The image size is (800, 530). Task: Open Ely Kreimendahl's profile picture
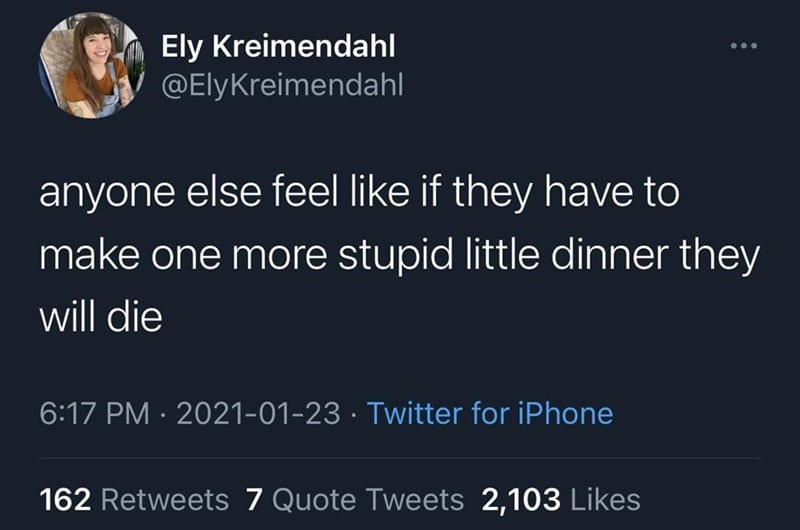[x=92, y=65]
